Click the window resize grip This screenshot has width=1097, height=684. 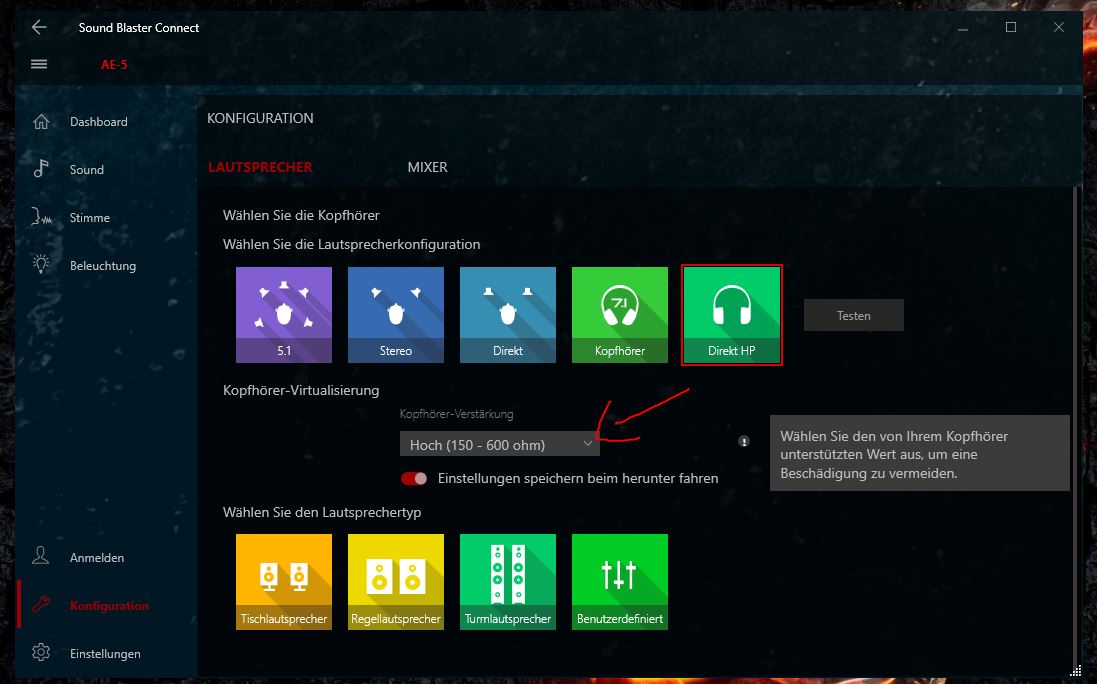[1076, 671]
